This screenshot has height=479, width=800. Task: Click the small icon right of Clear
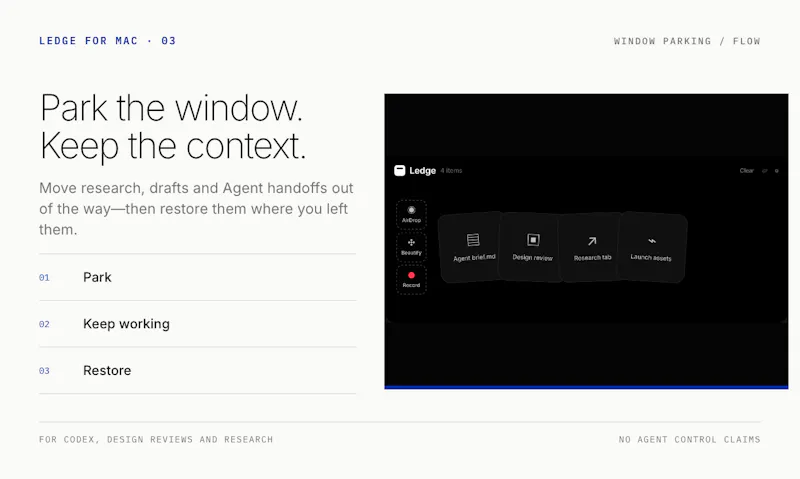point(764,171)
